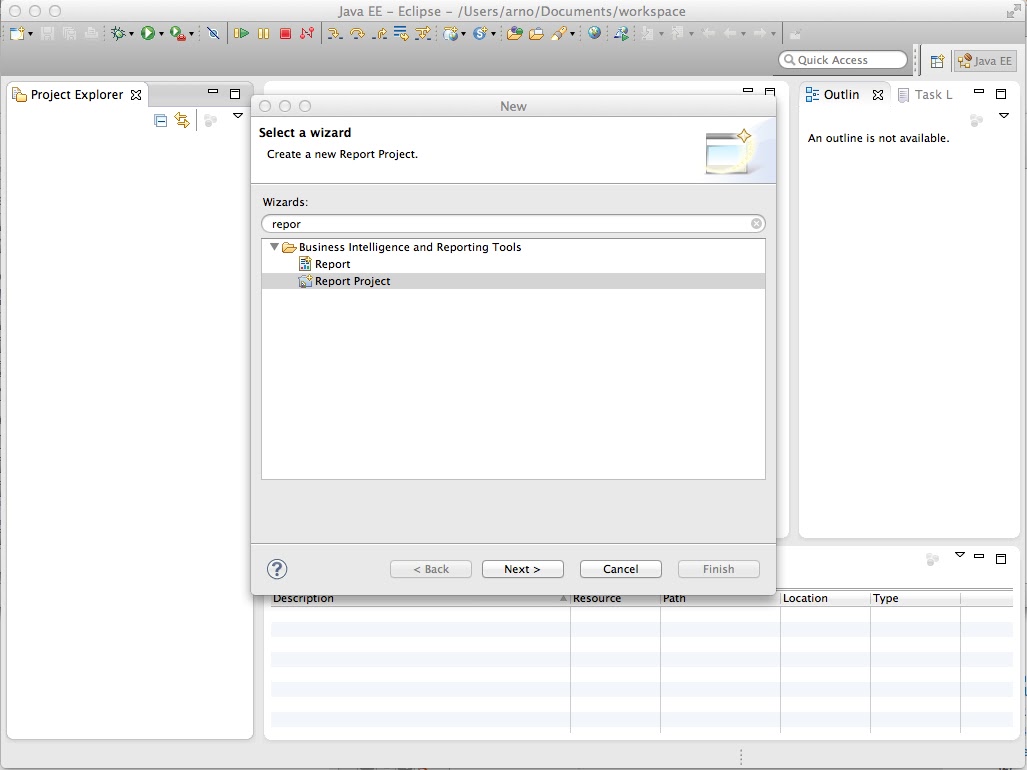Maximize the Outline panel
The image size is (1027, 770).
tap(1001, 94)
